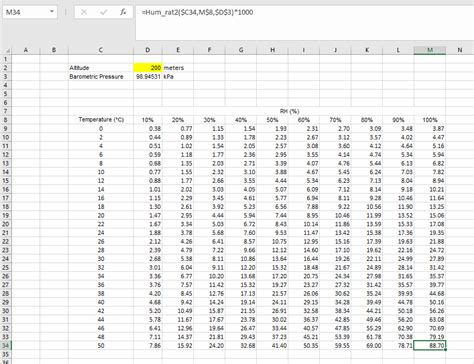
Task: Select cell with value 69.00
Action: point(367,346)
